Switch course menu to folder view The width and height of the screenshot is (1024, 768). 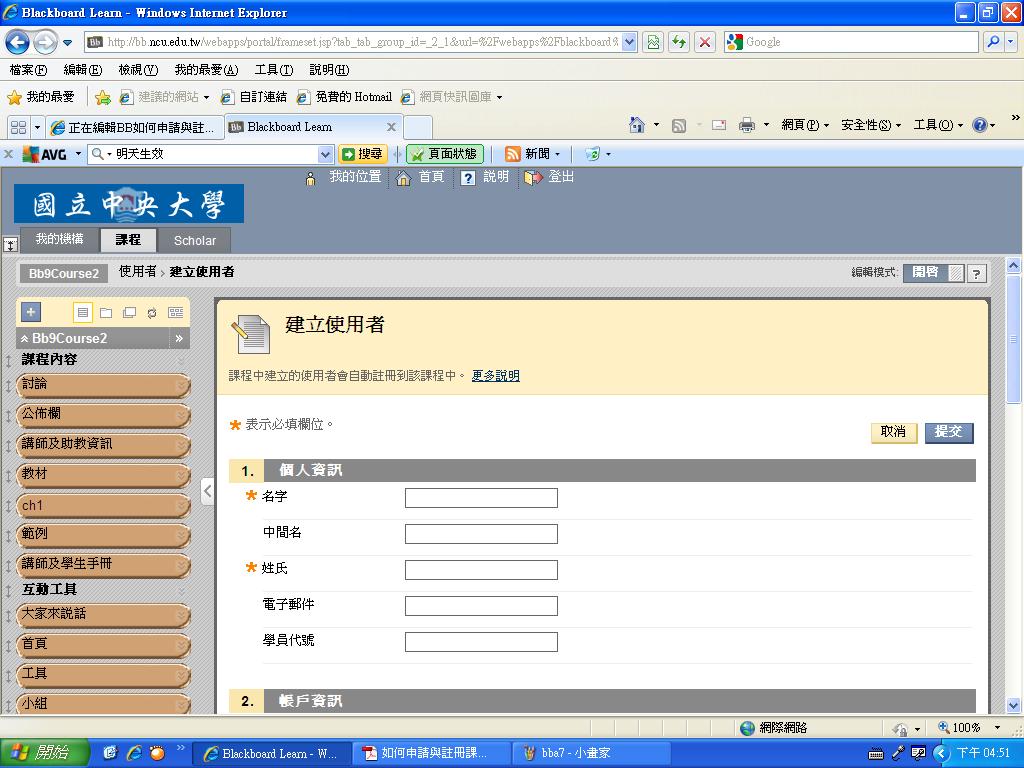[106, 312]
